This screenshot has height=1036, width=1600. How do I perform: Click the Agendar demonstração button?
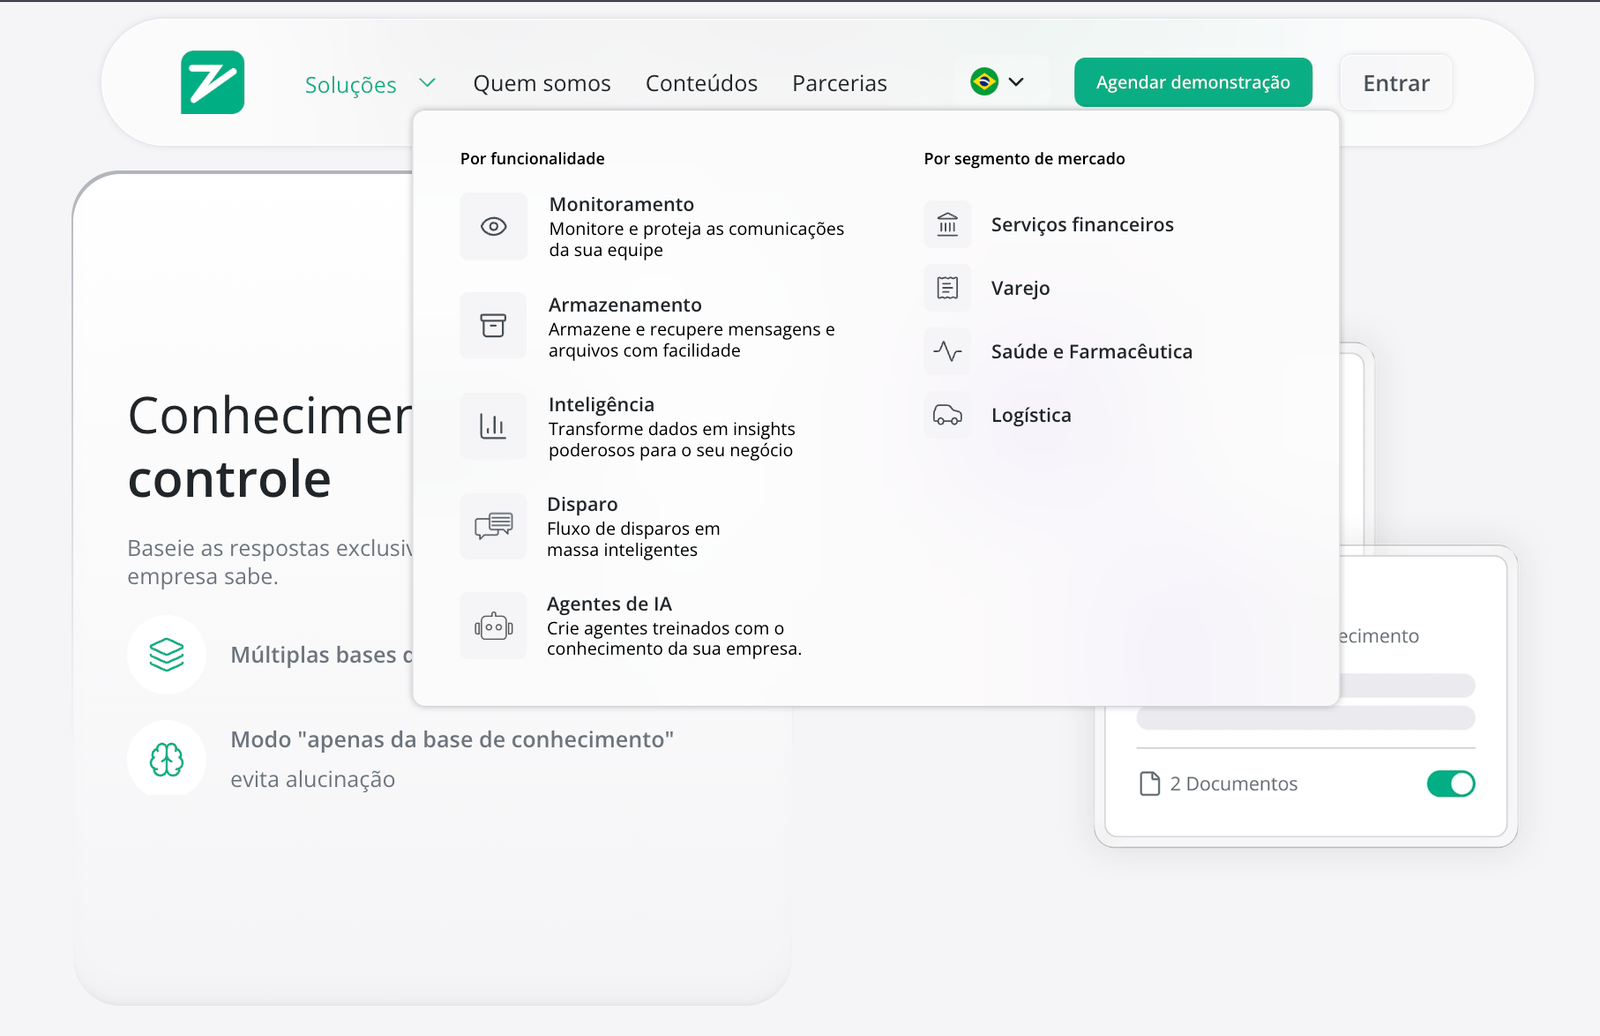pyautogui.click(x=1193, y=82)
